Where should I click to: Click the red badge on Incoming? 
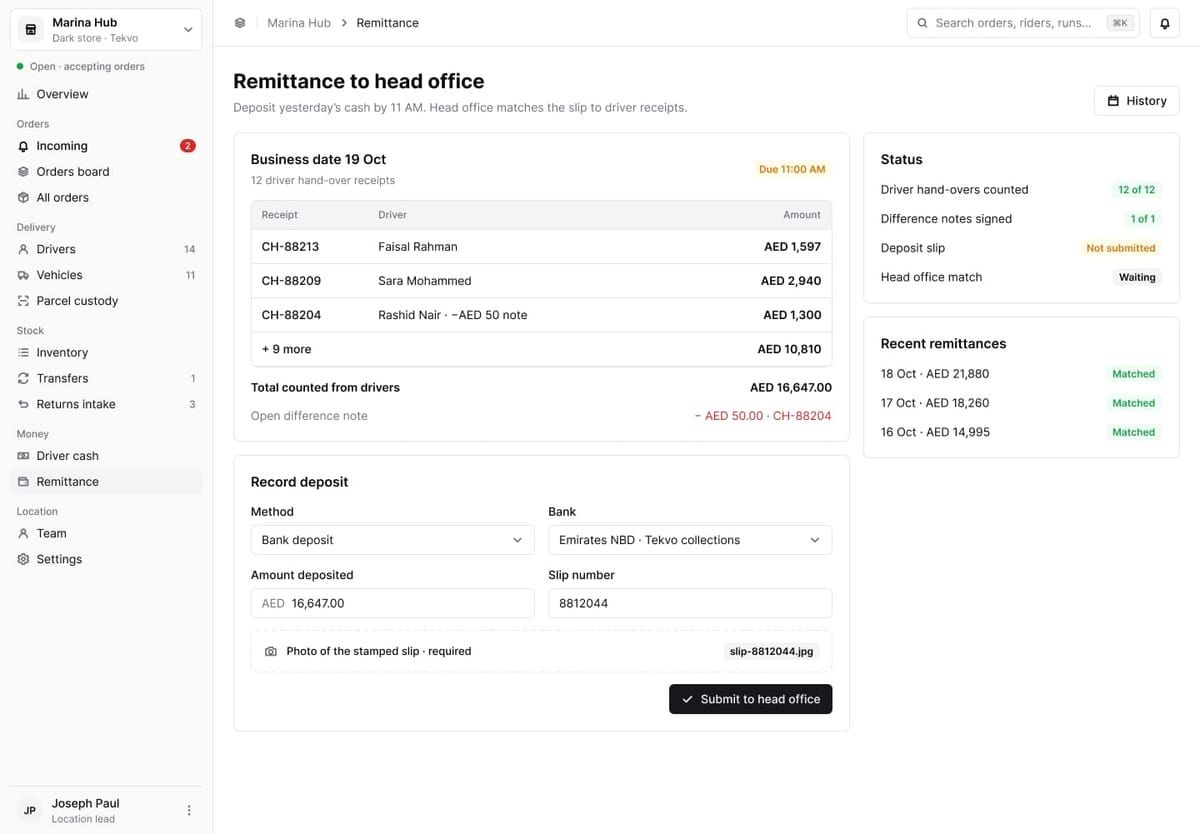(x=188, y=146)
